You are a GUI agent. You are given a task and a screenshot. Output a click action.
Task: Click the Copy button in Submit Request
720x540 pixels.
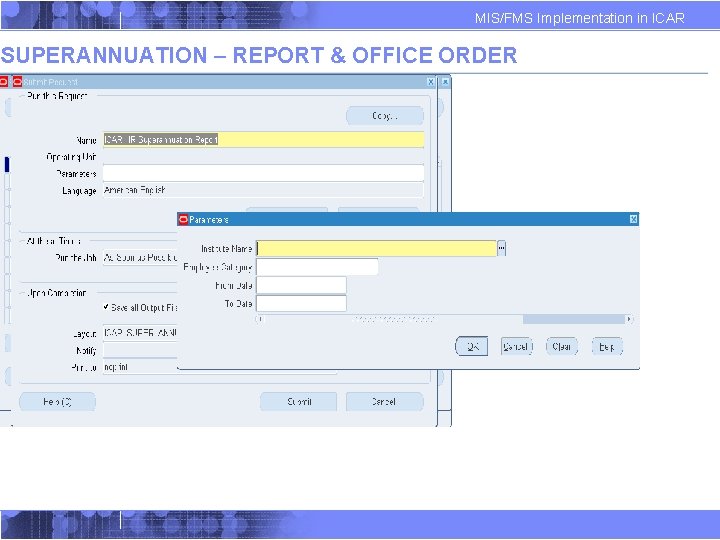click(x=385, y=116)
